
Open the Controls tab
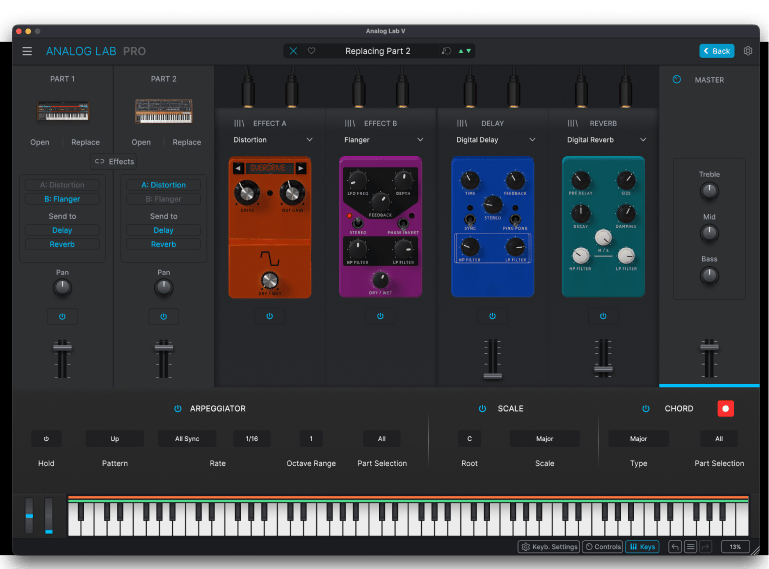click(x=603, y=547)
